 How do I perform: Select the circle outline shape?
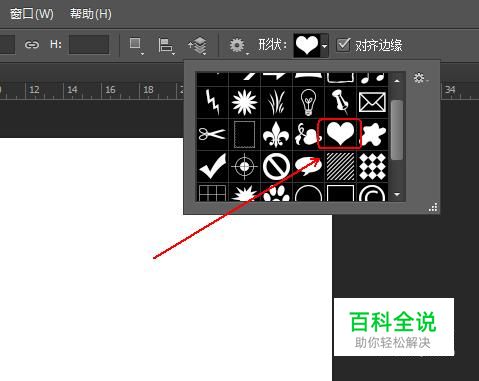(x=308, y=192)
